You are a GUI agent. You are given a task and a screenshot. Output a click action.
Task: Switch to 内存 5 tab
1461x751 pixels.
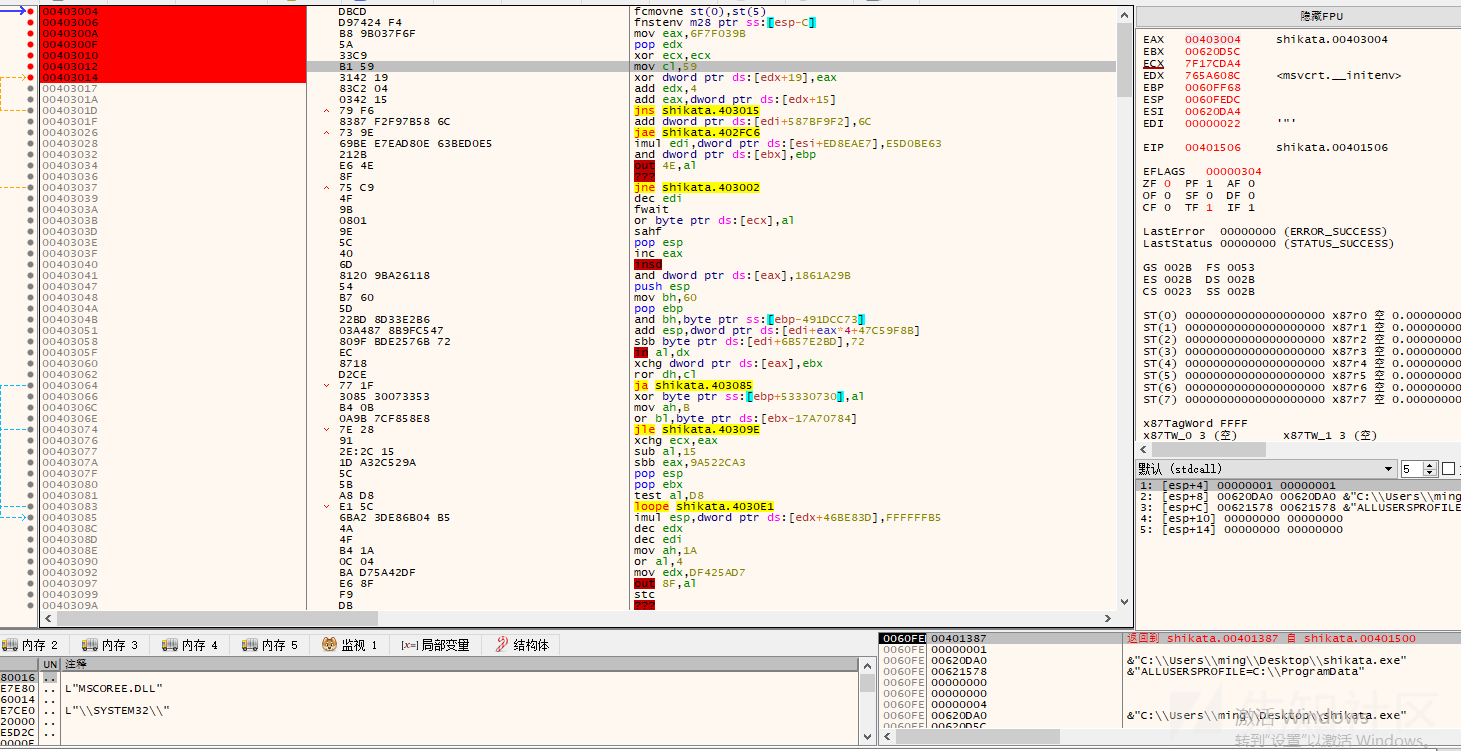270,645
